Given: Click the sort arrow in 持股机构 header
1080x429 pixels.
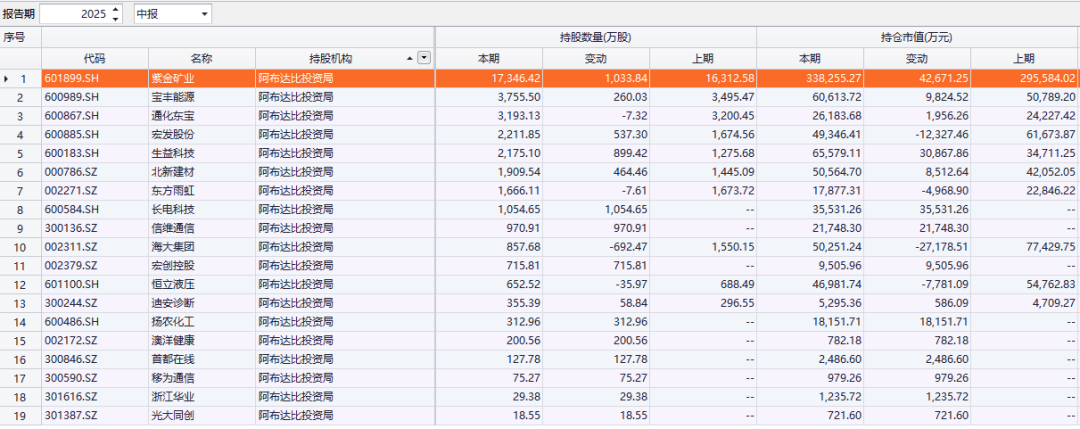Looking at the screenshot, I should (x=409, y=58).
